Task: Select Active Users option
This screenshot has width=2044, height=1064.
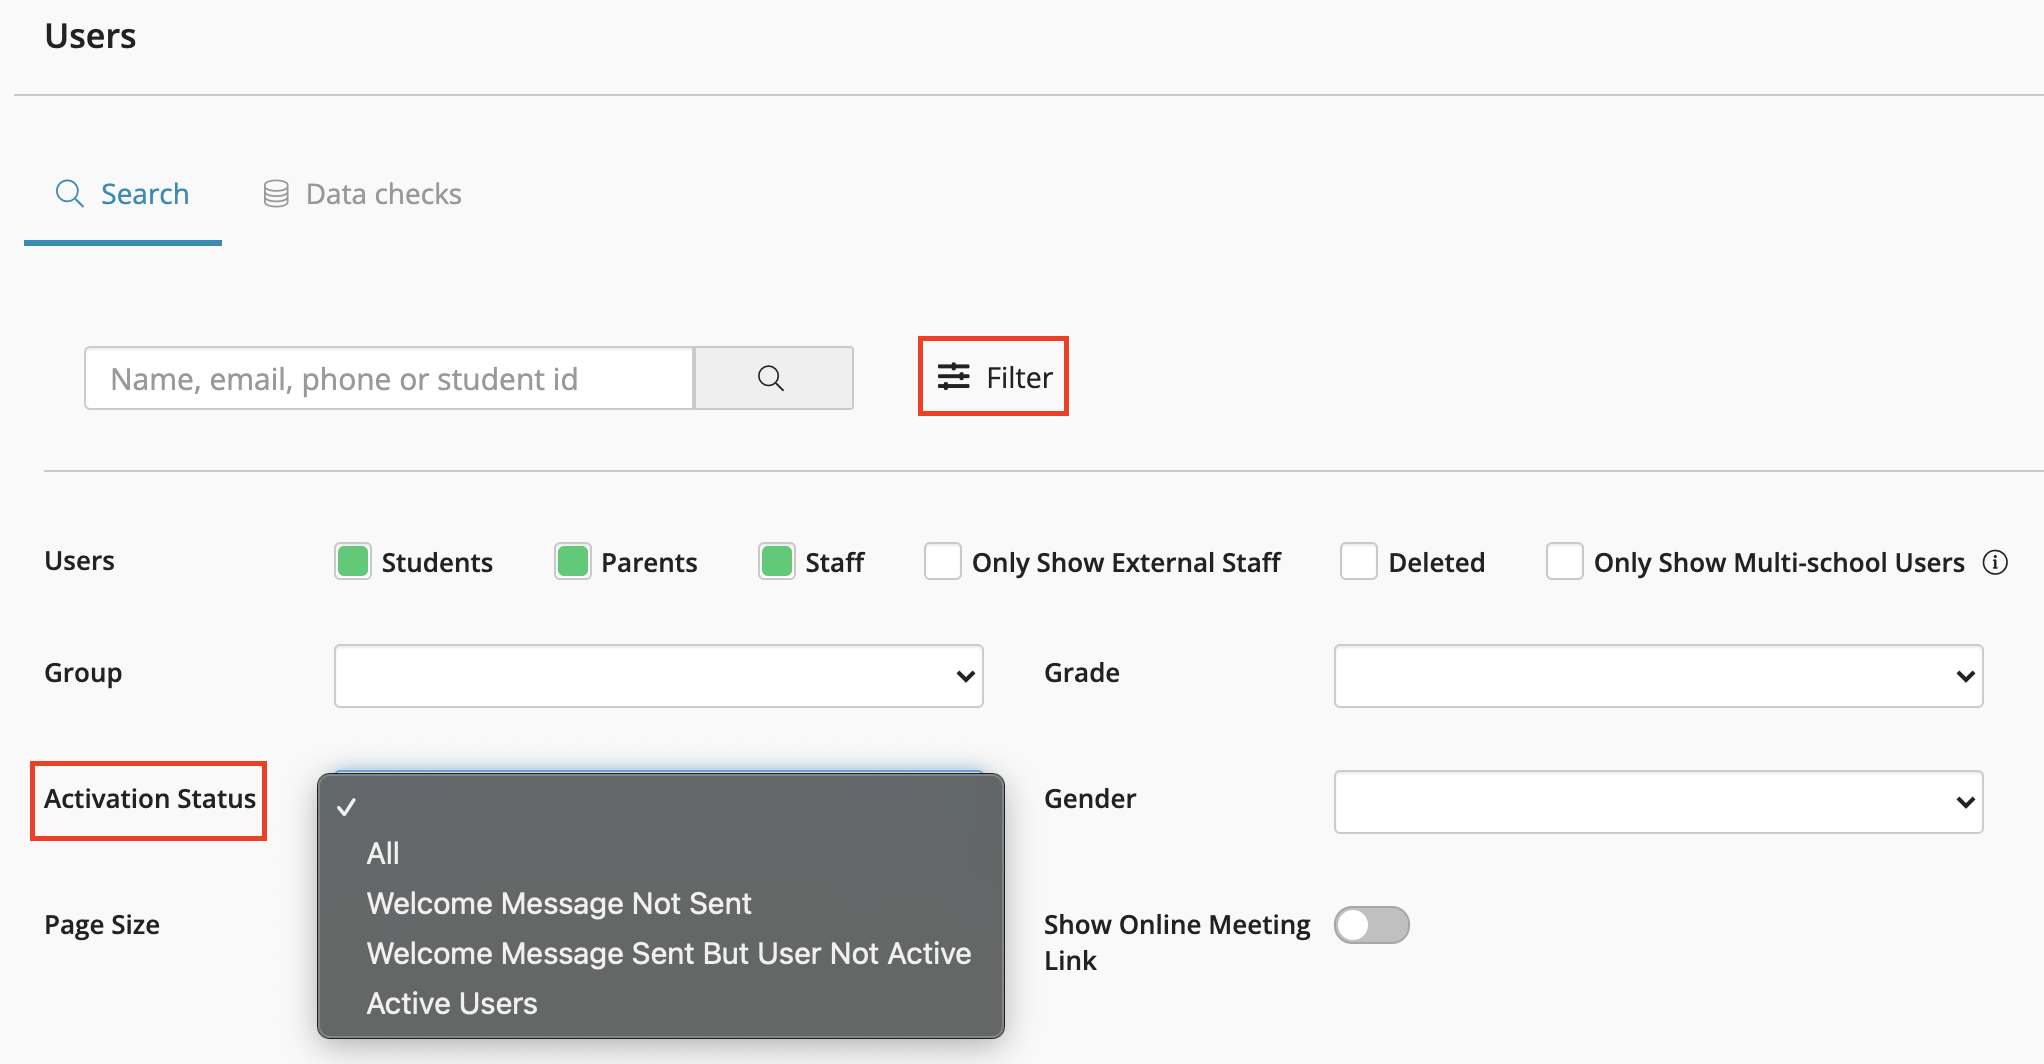Action: [x=661, y=1003]
